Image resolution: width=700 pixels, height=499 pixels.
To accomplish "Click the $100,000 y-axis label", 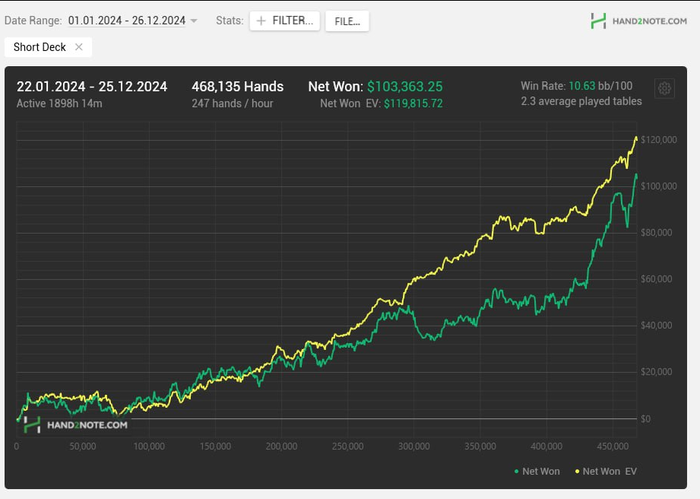I will (x=659, y=186).
